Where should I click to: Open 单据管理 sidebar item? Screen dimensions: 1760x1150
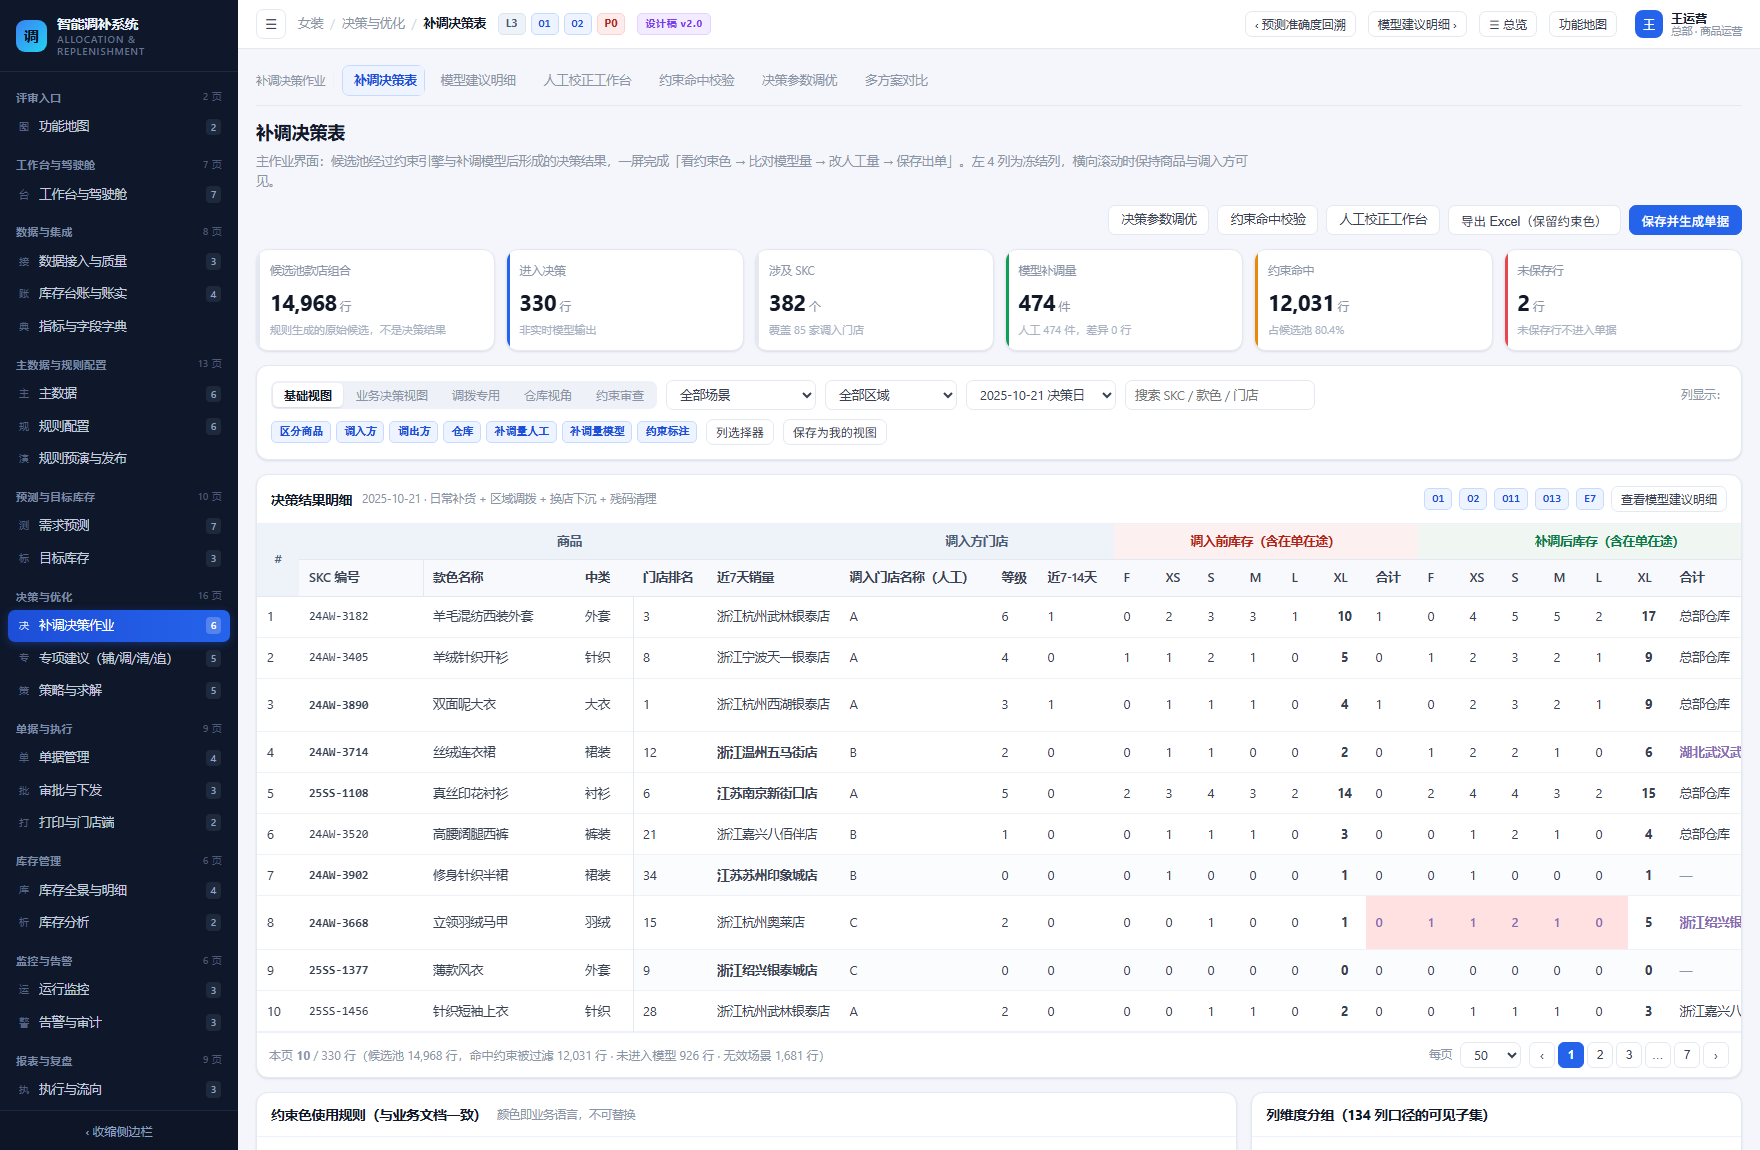tap(119, 758)
